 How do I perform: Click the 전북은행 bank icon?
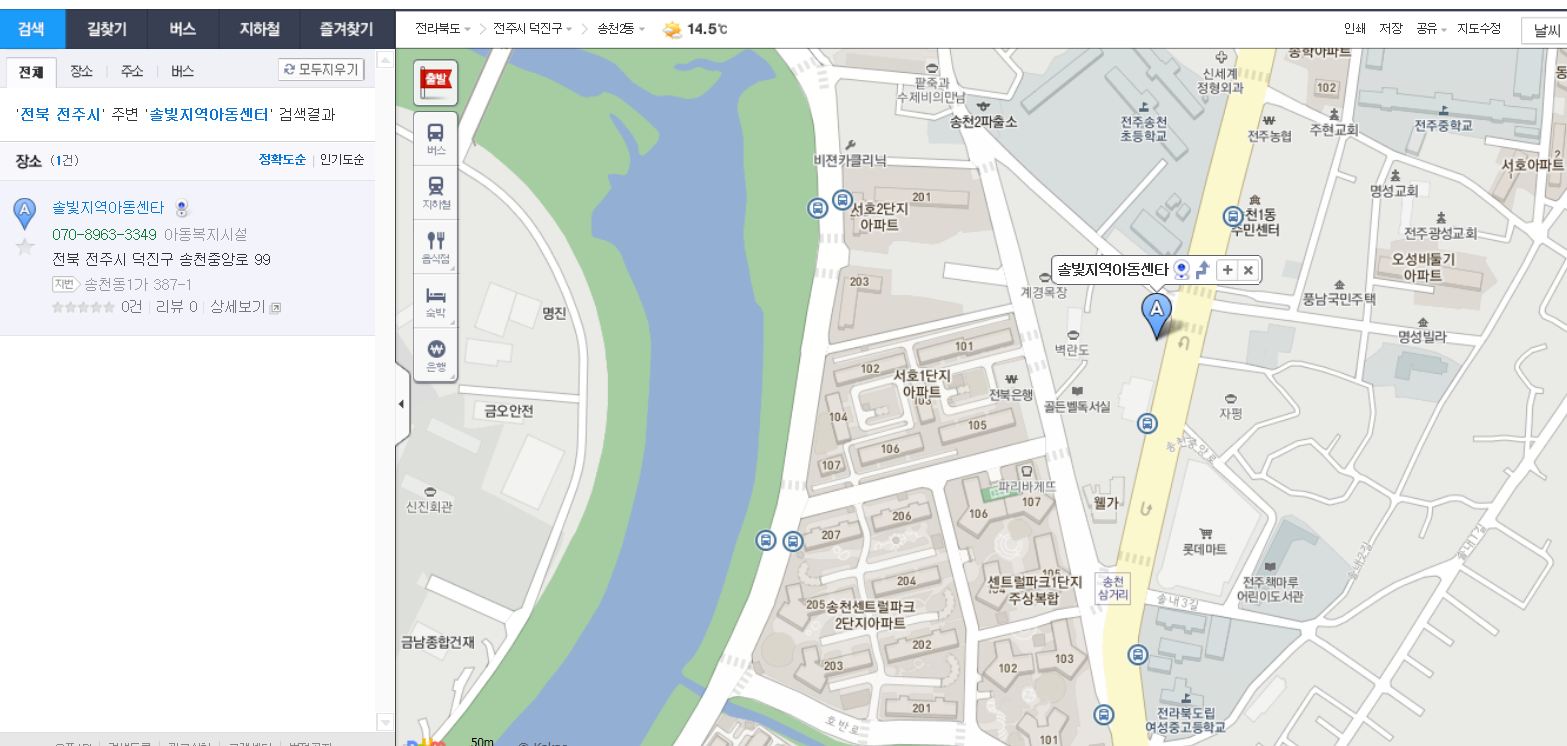pyautogui.click(x=1011, y=379)
